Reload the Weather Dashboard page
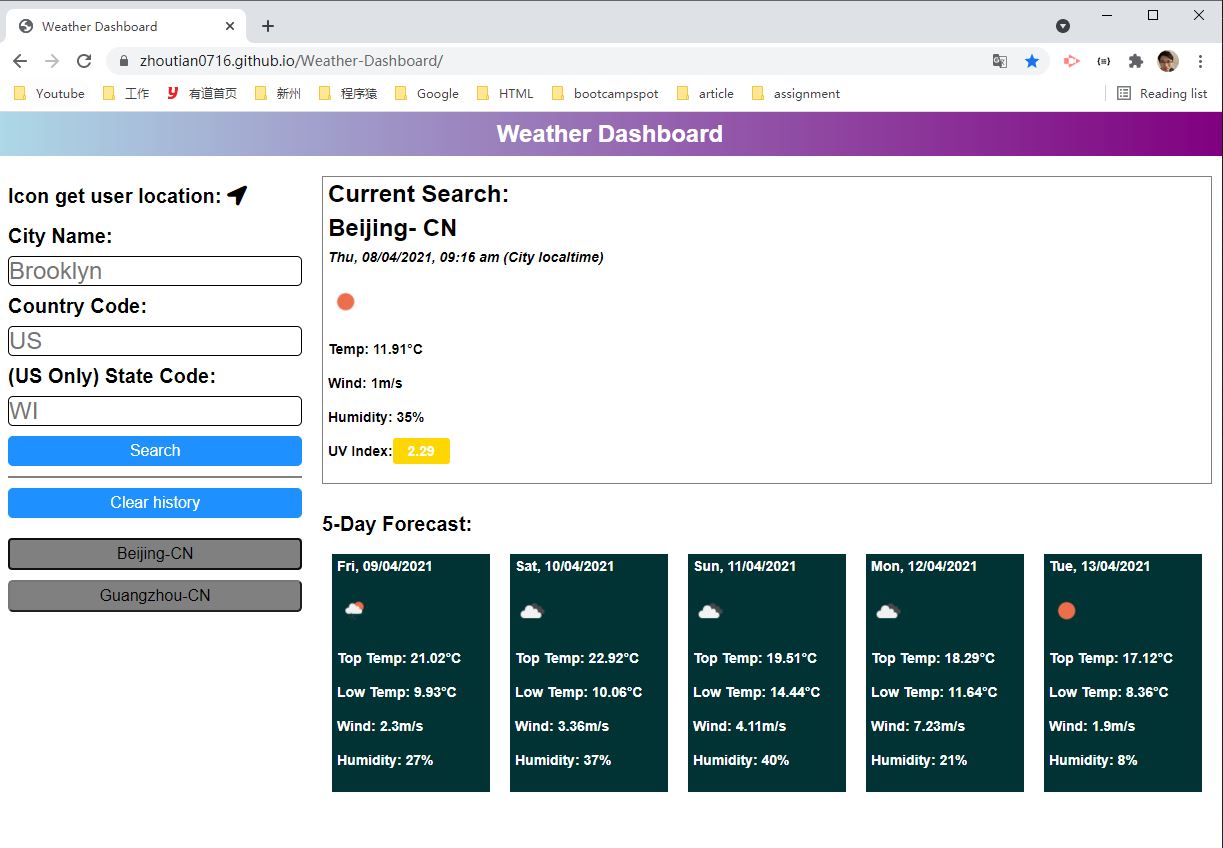 [x=85, y=61]
